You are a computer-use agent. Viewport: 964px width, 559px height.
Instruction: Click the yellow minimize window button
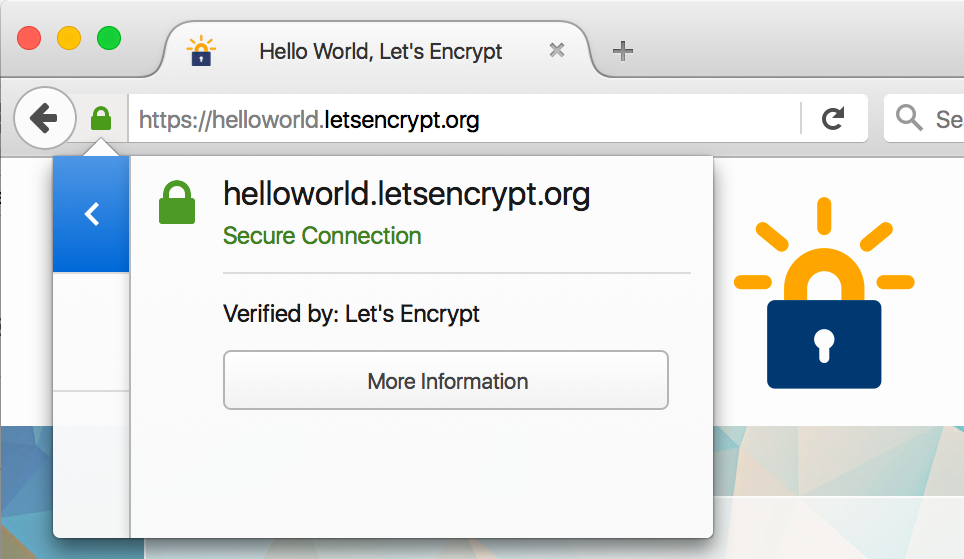[x=69, y=38]
